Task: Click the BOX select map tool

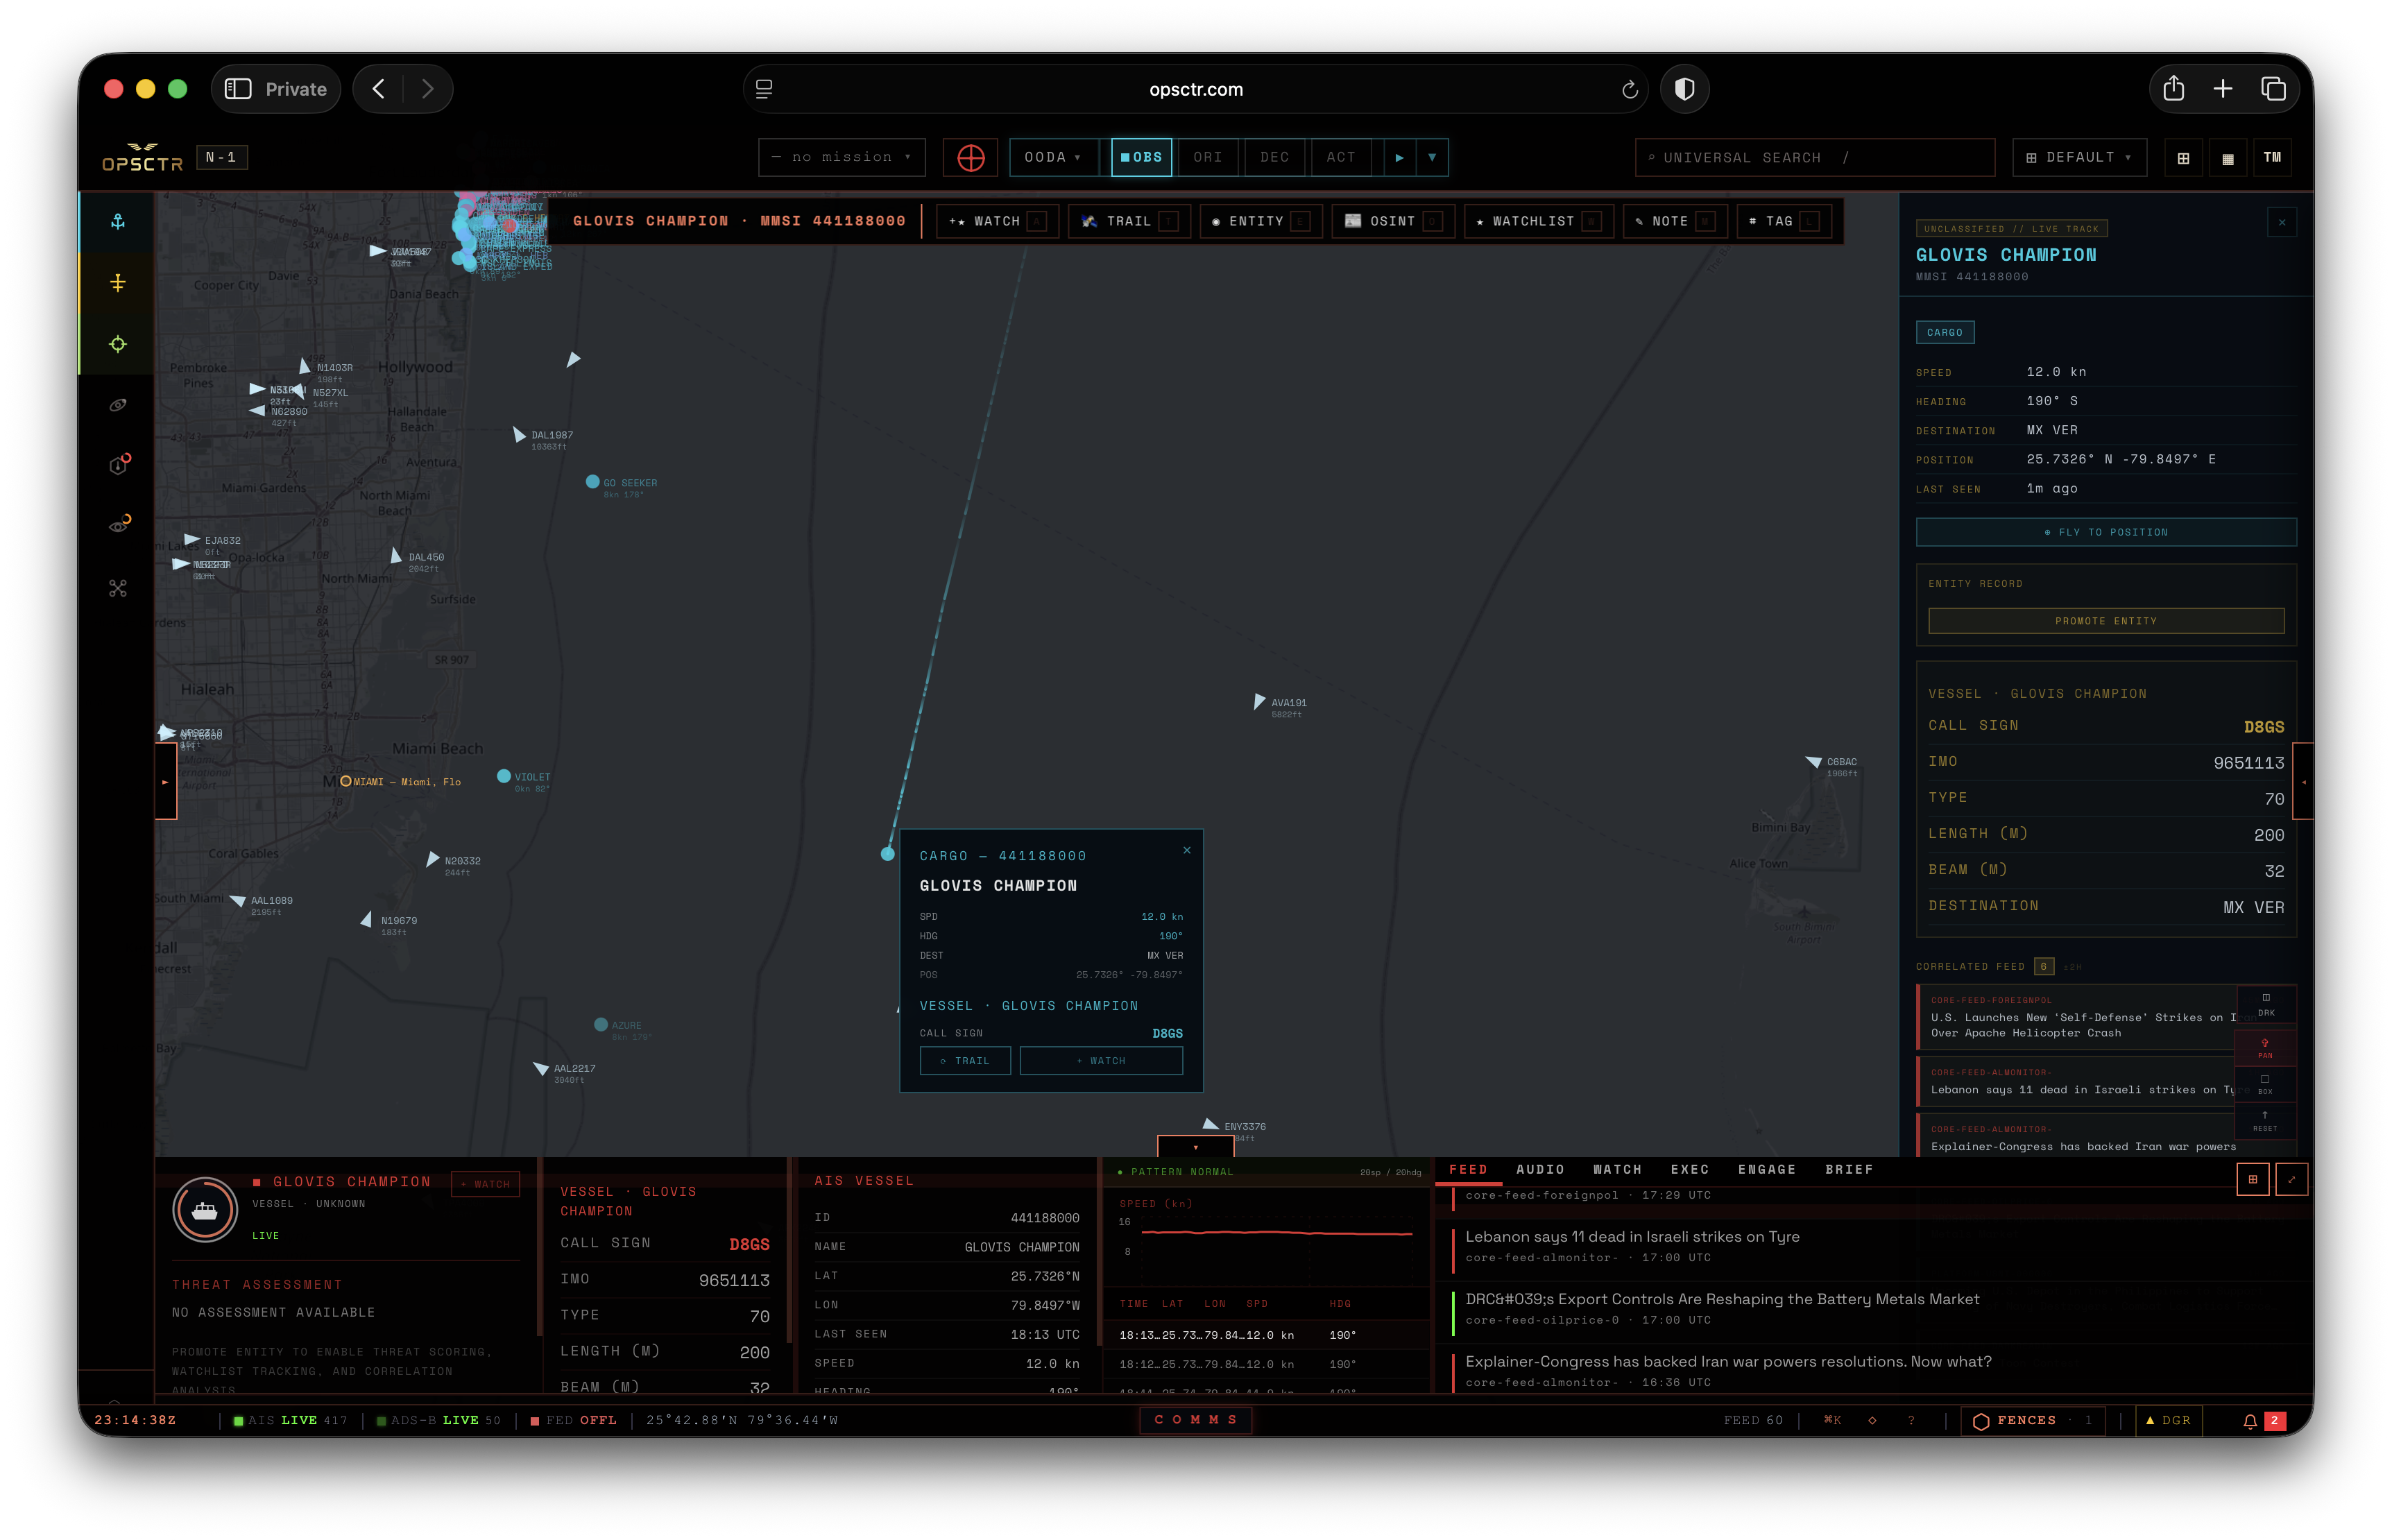Action: 2265,1084
